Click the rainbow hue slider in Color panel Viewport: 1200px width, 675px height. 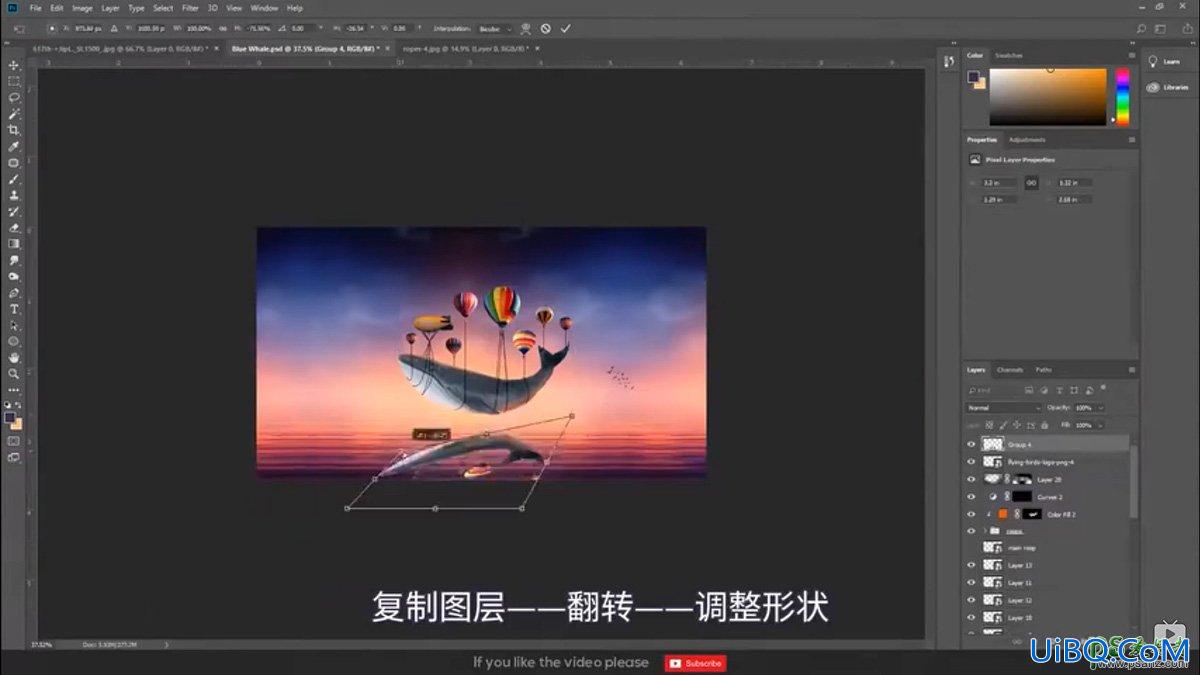[1123, 97]
